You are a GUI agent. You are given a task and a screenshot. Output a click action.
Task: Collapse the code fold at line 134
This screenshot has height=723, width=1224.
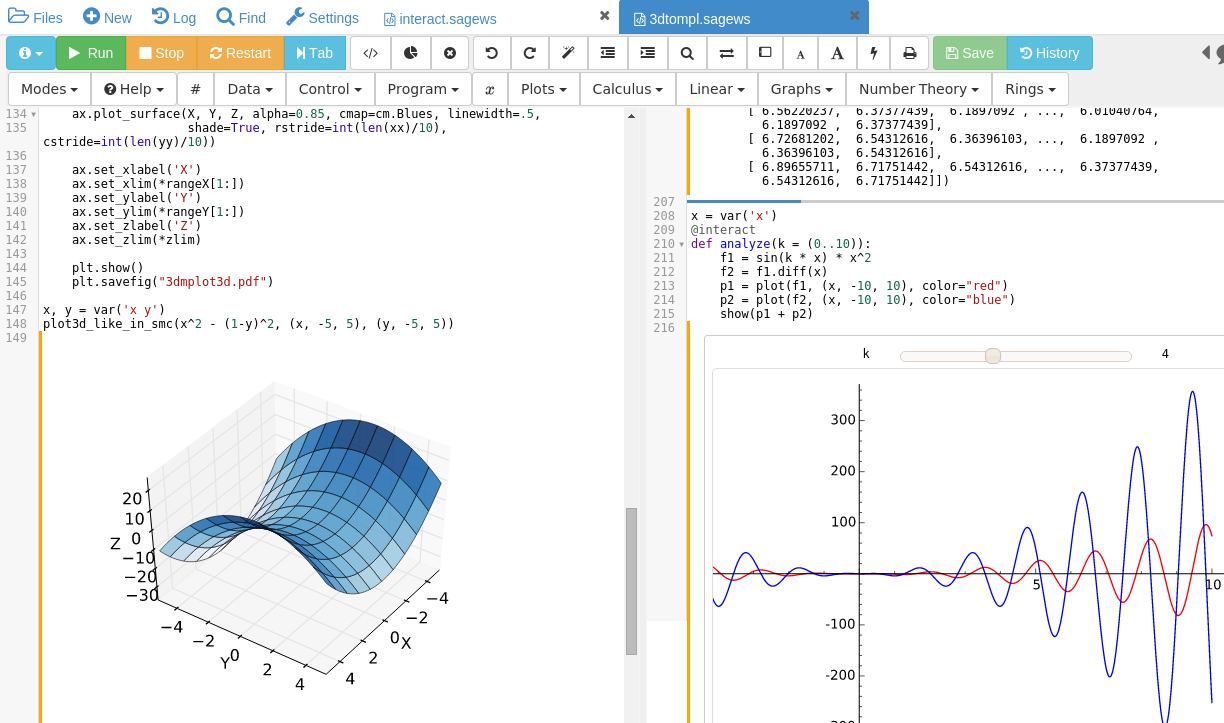pyautogui.click(x=34, y=115)
